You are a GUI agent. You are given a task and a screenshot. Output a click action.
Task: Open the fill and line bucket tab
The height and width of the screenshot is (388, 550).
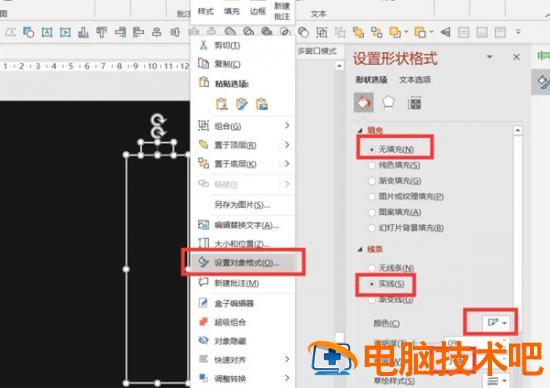point(363,102)
